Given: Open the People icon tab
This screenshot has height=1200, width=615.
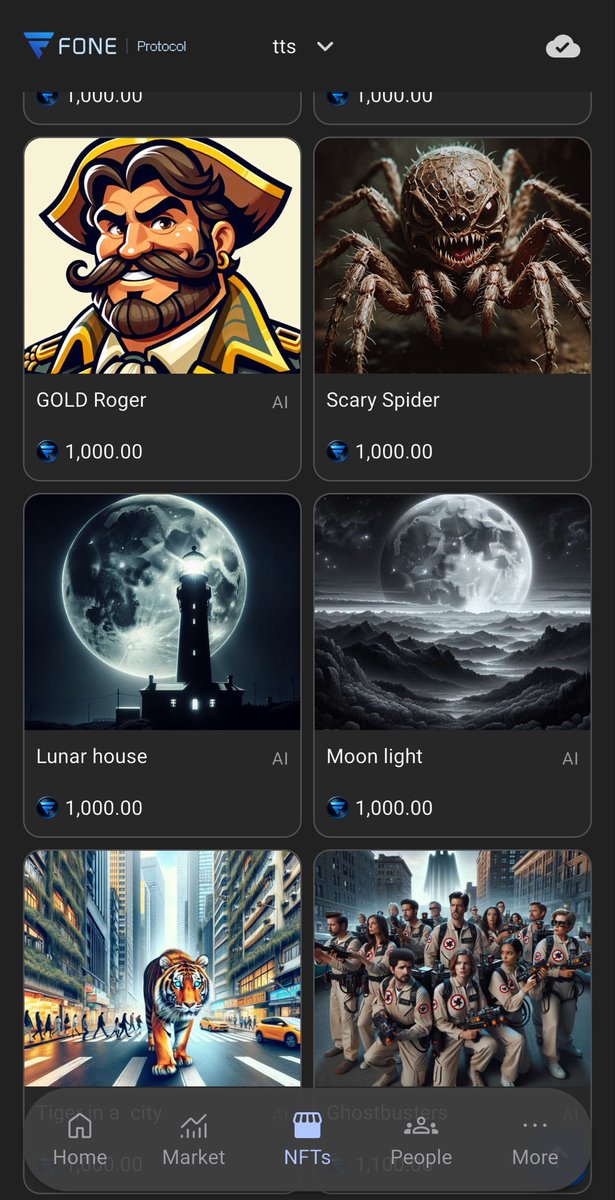Looking at the screenshot, I should click(x=421, y=1127).
